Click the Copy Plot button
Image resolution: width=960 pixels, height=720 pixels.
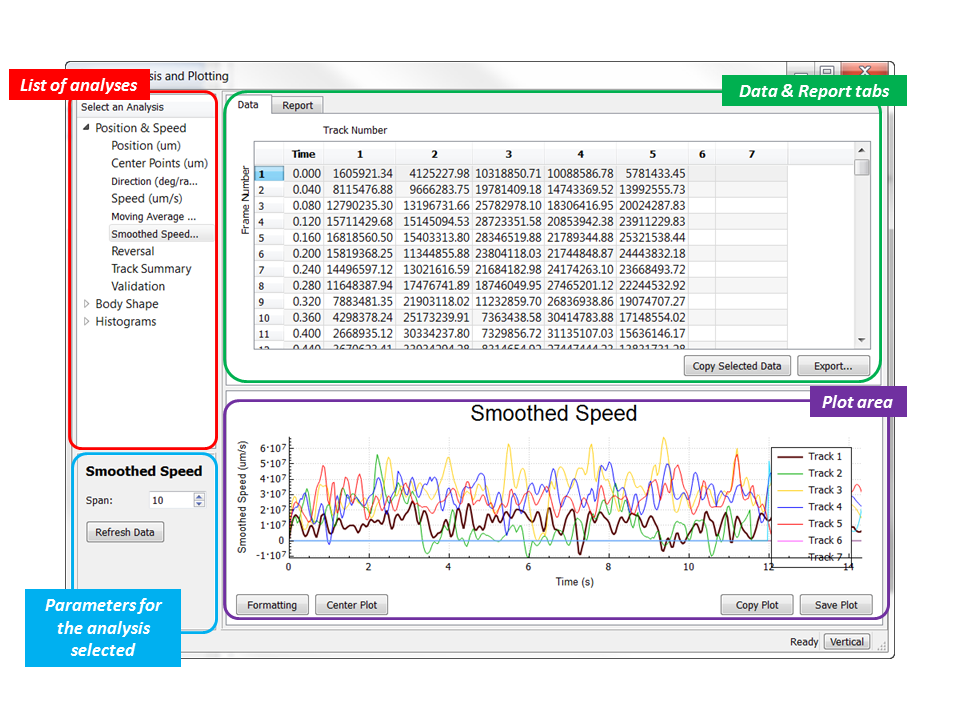757,605
